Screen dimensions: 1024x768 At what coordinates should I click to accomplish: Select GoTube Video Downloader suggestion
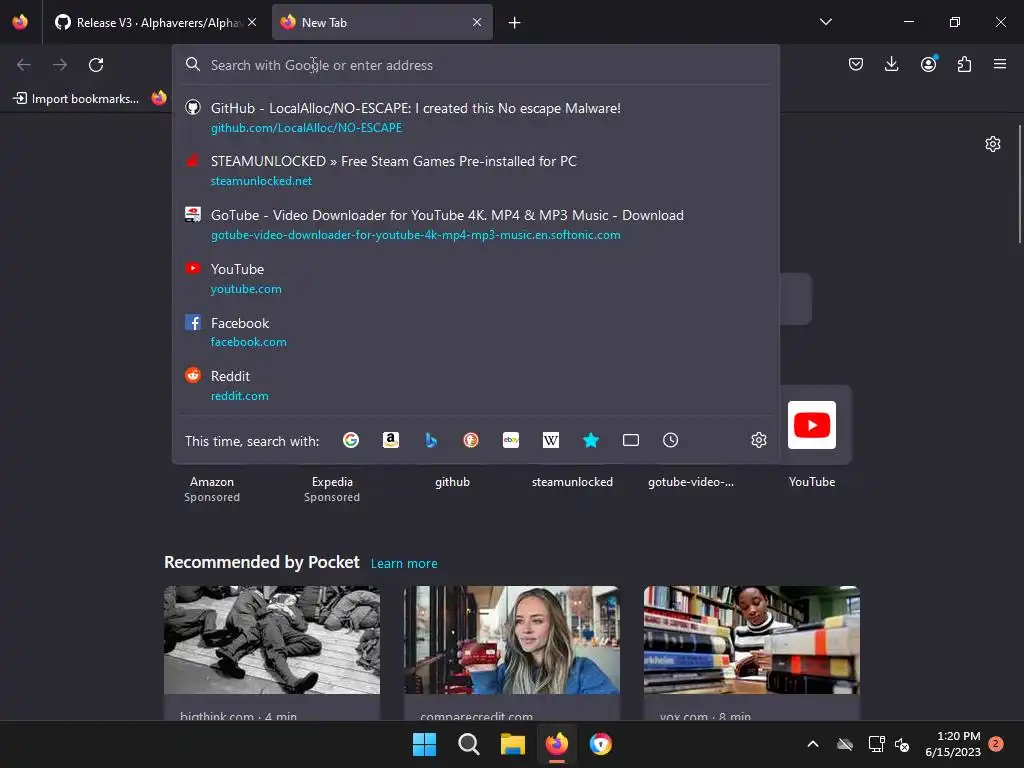[476, 225]
